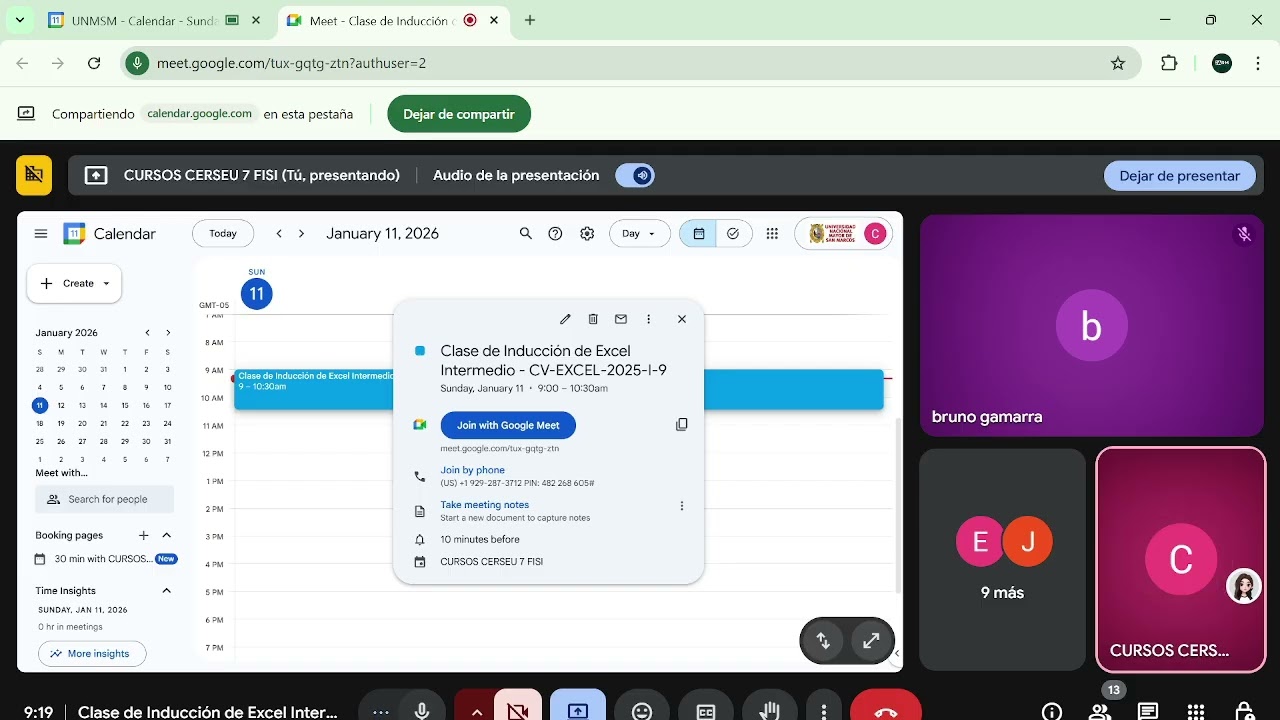Expand the presentation to full screen
Image resolution: width=1280 pixels, height=720 pixels.
(871, 641)
